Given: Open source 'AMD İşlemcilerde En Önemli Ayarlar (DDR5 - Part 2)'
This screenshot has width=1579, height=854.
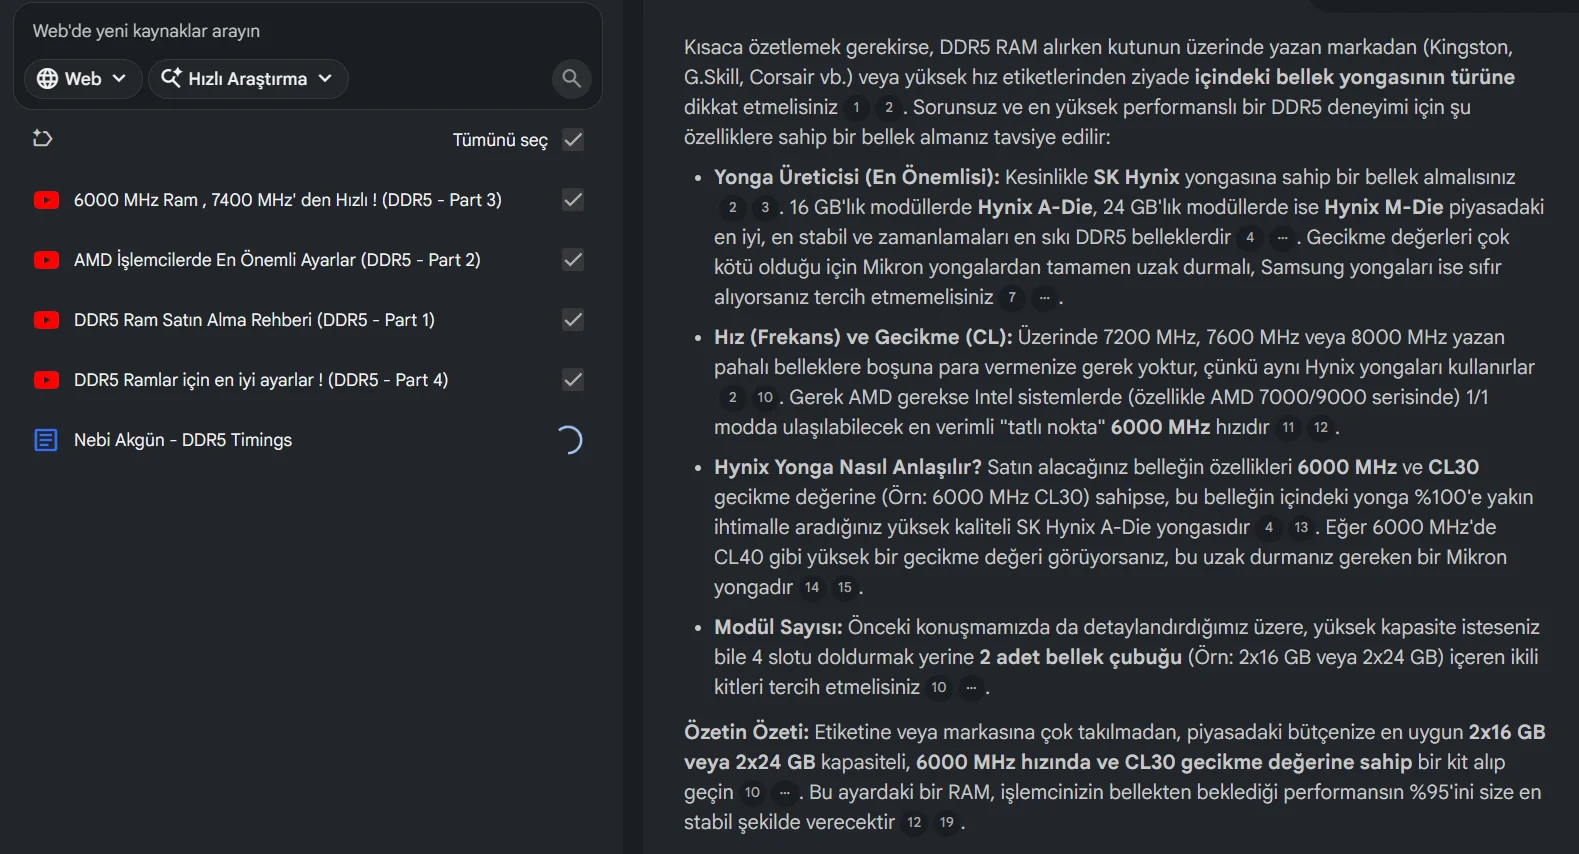Looking at the screenshot, I should 277,260.
